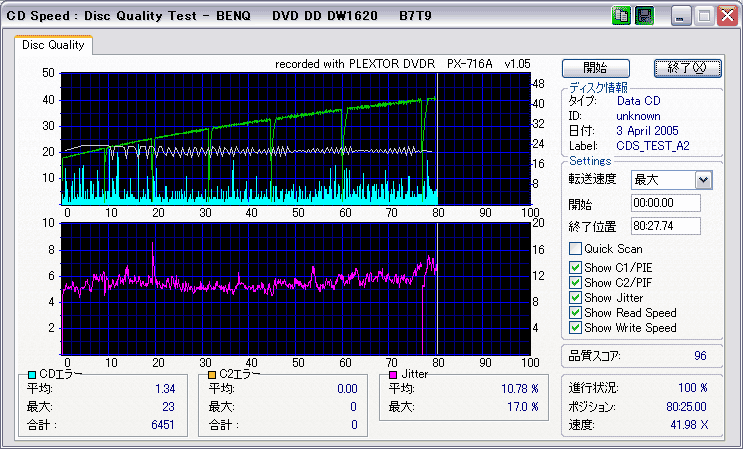Click the 開始 start button
Viewport: 743px width, 449px height.
point(596,68)
